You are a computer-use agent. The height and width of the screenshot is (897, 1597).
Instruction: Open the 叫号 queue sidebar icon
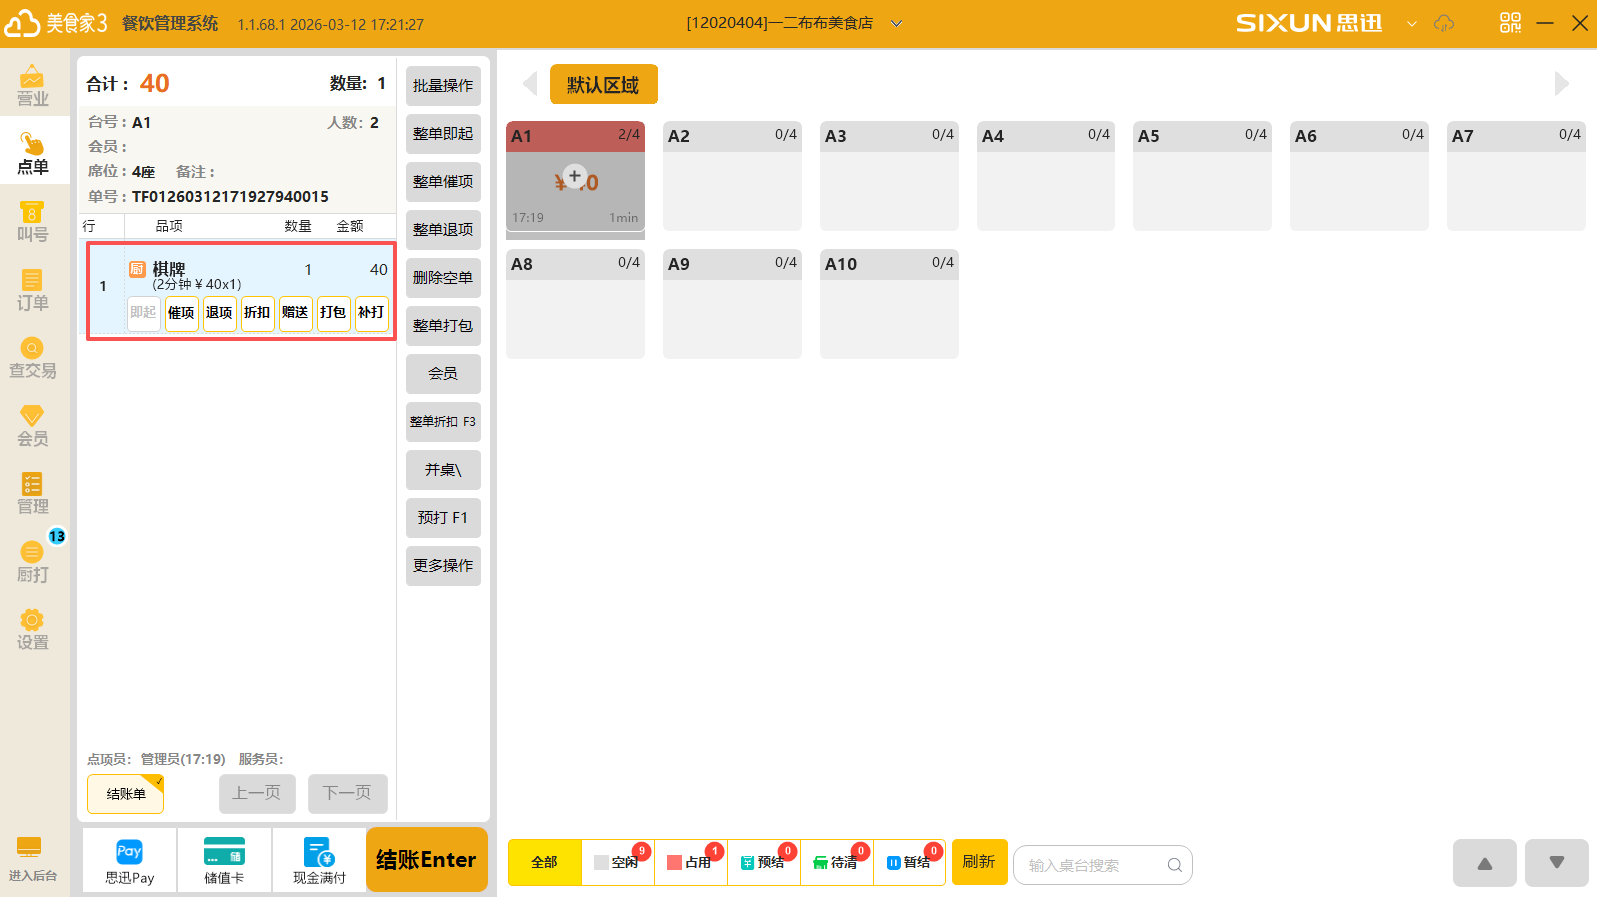coord(32,221)
